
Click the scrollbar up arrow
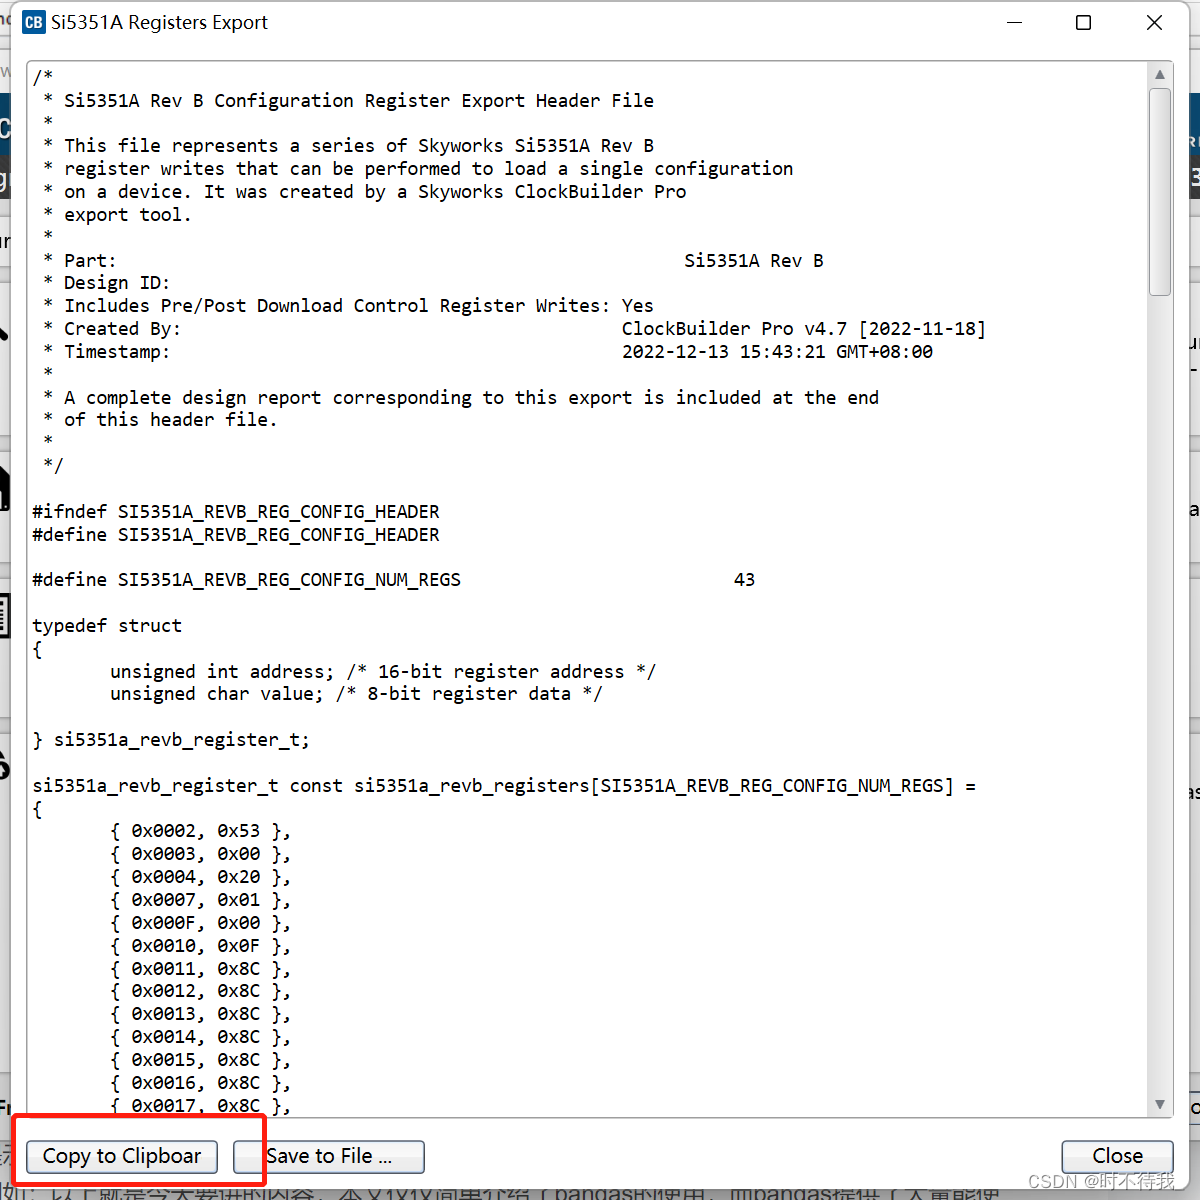(1160, 75)
